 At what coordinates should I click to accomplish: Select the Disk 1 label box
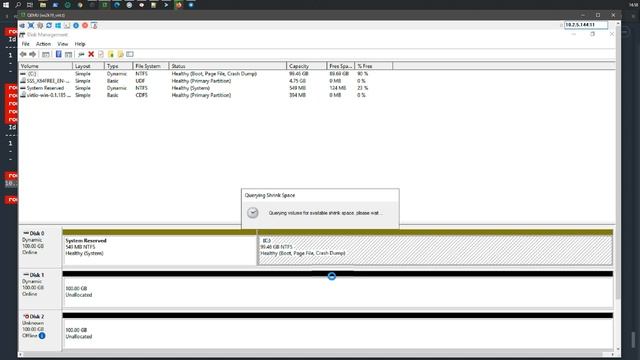(40, 288)
